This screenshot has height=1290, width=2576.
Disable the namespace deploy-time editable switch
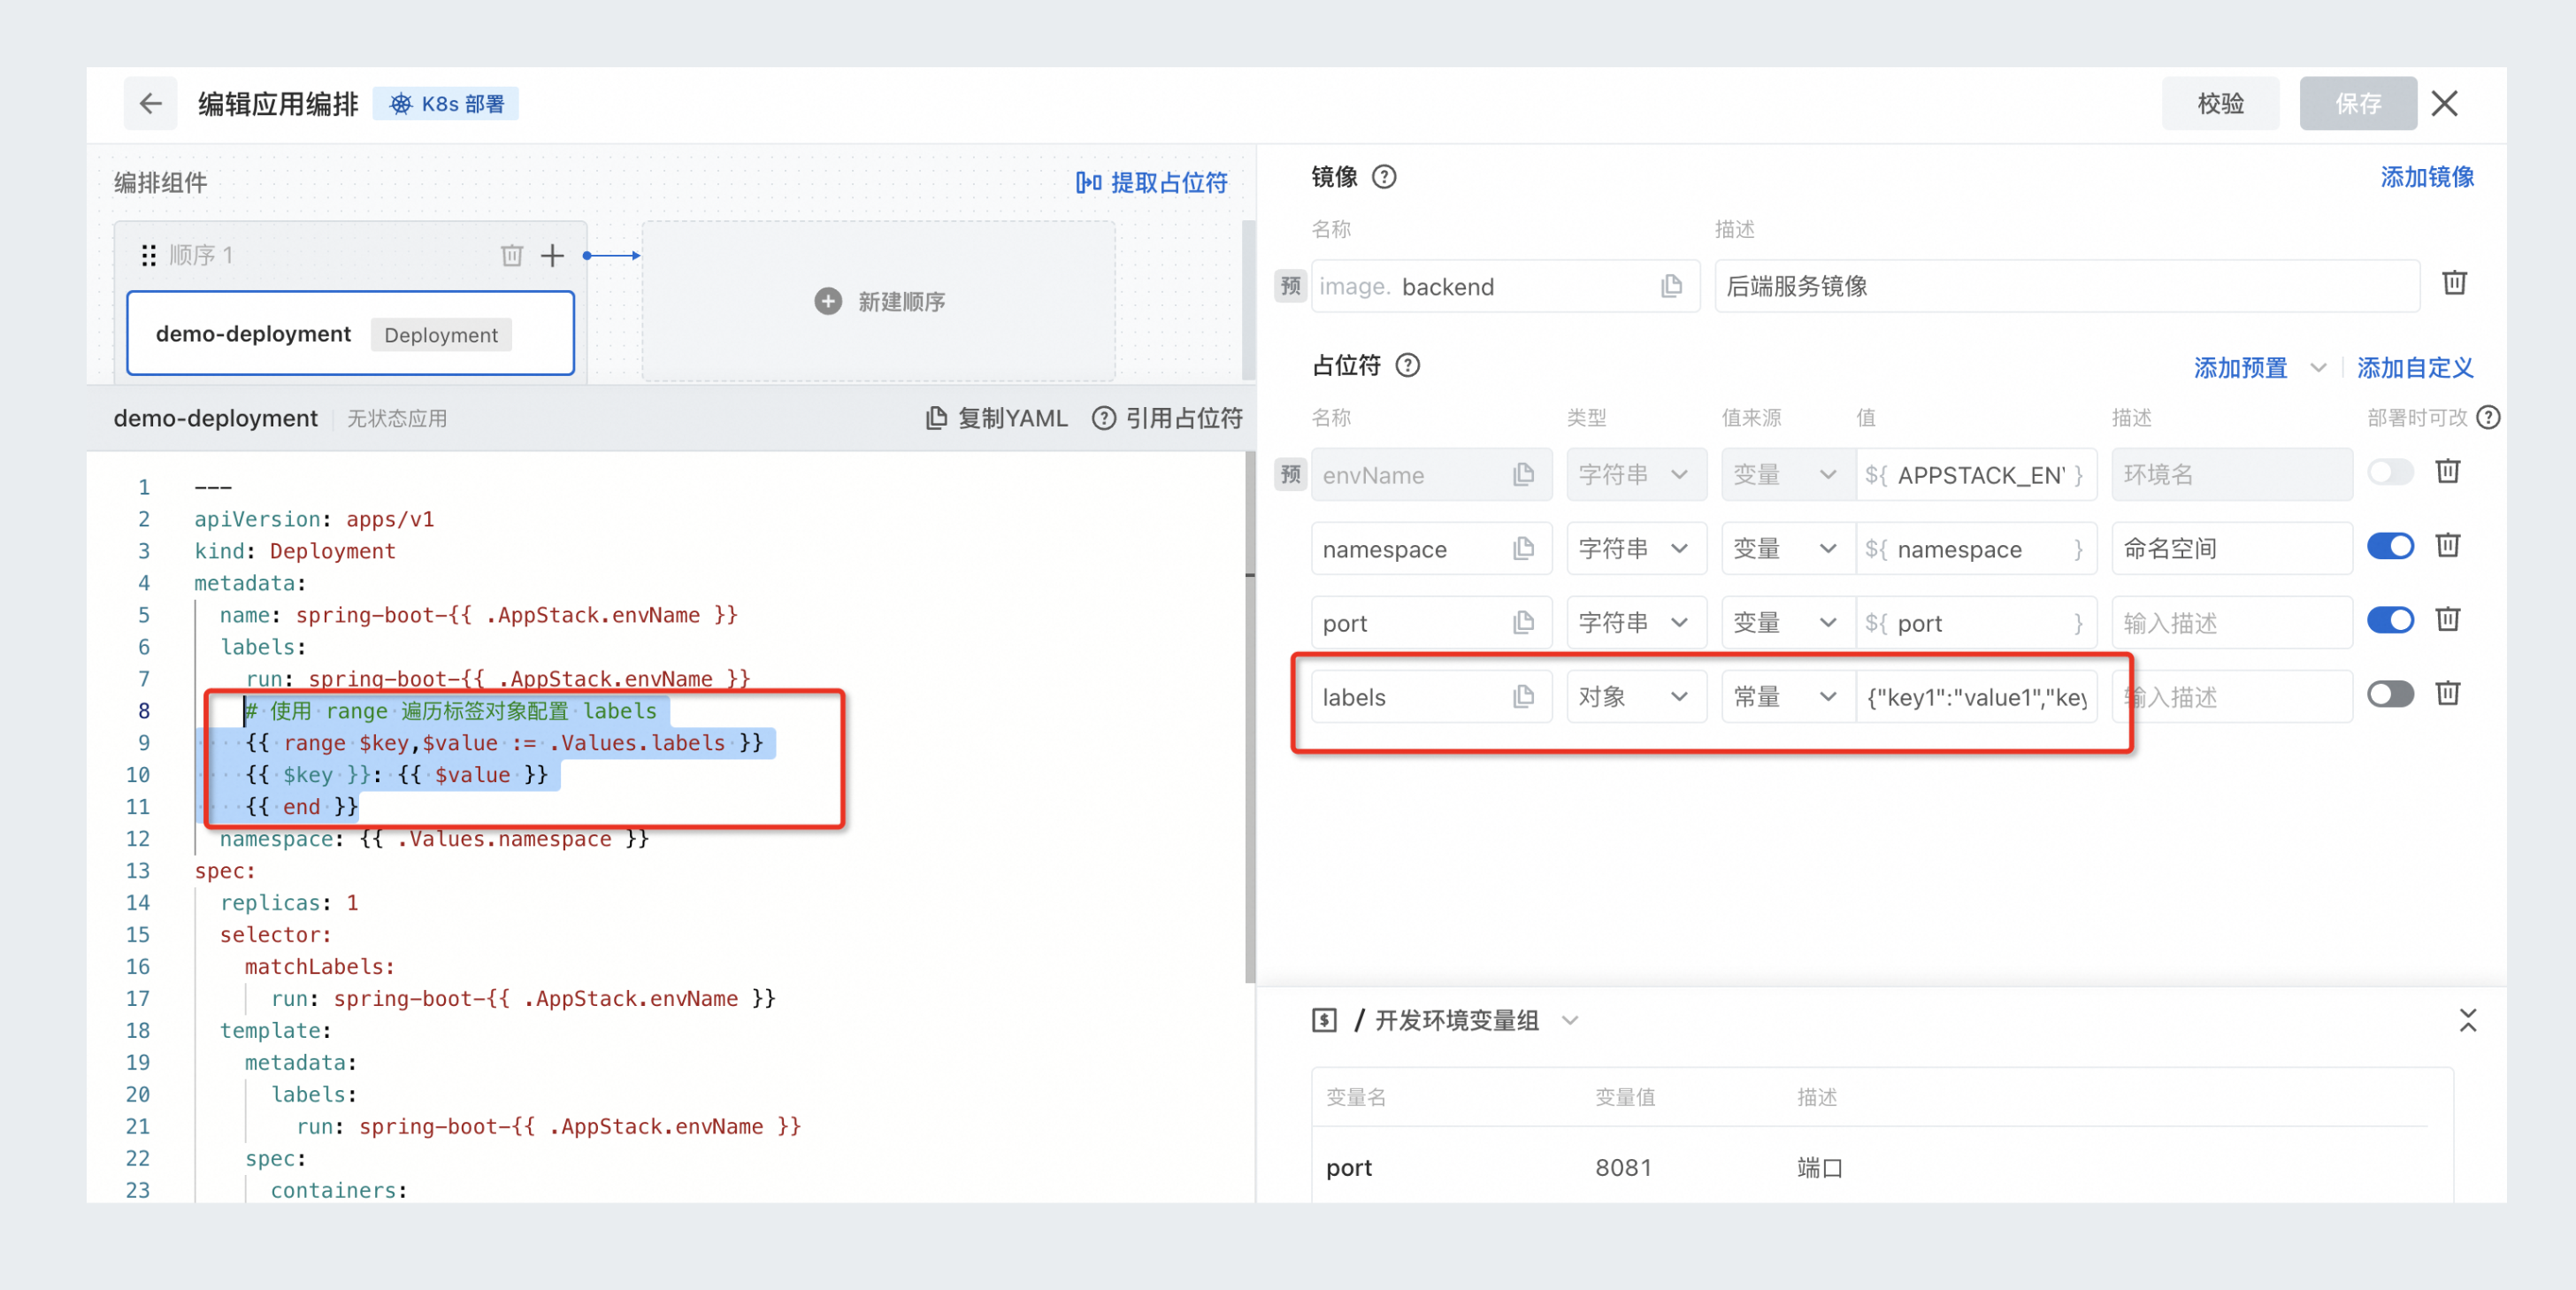[2391, 546]
